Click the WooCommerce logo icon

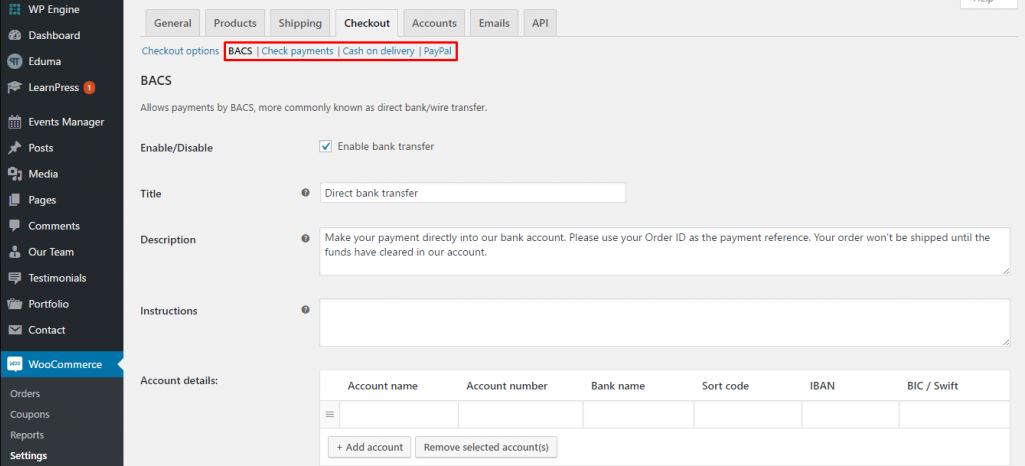tap(14, 365)
